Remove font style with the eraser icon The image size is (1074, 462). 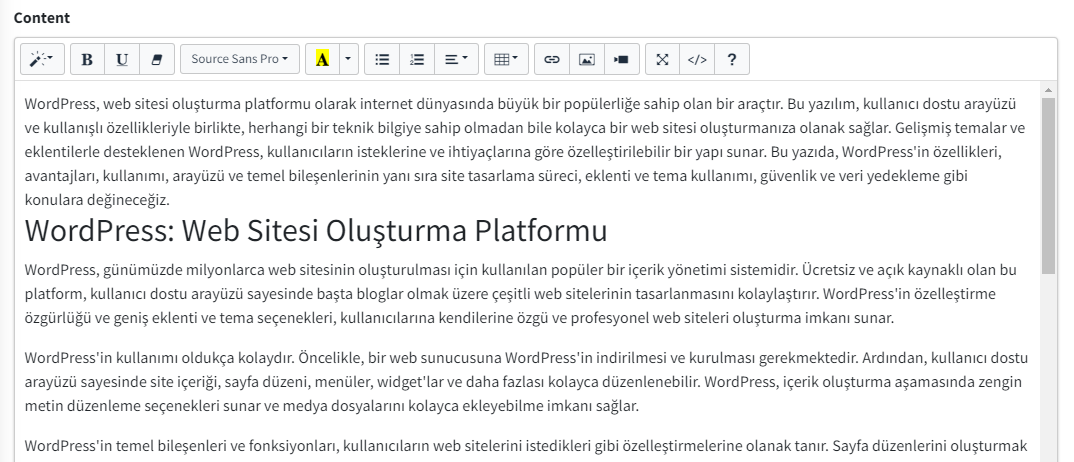[157, 60]
